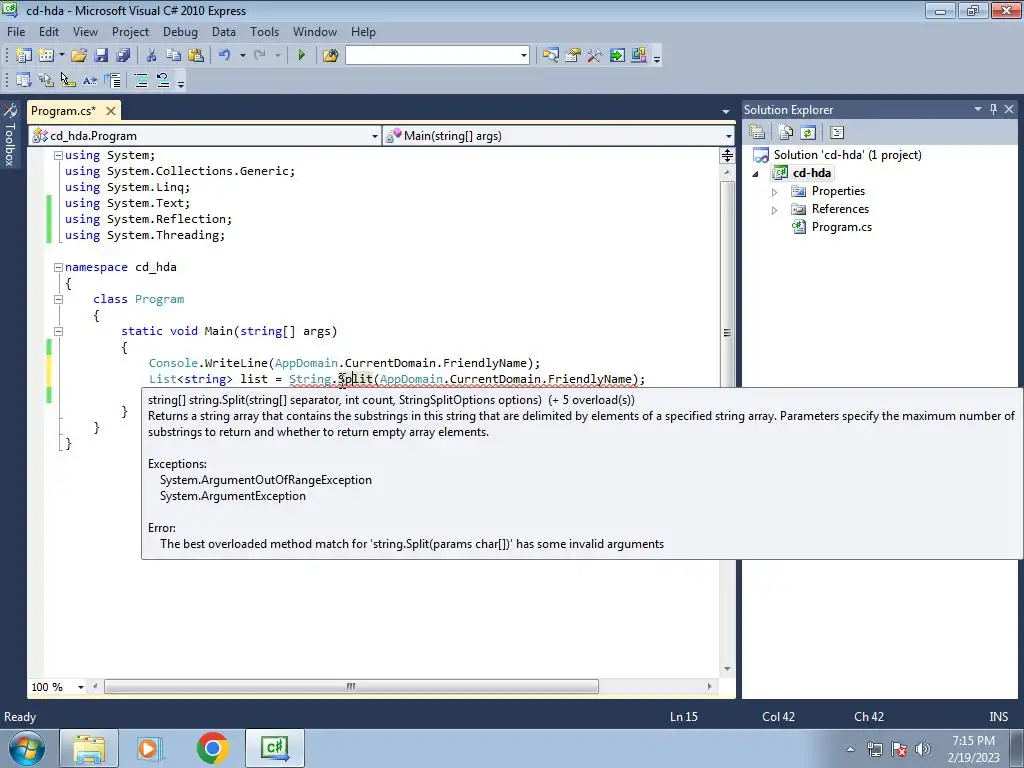Click the Decrease Line Indent icon
The width and height of the screenshot is (1024, 768).
112,80
